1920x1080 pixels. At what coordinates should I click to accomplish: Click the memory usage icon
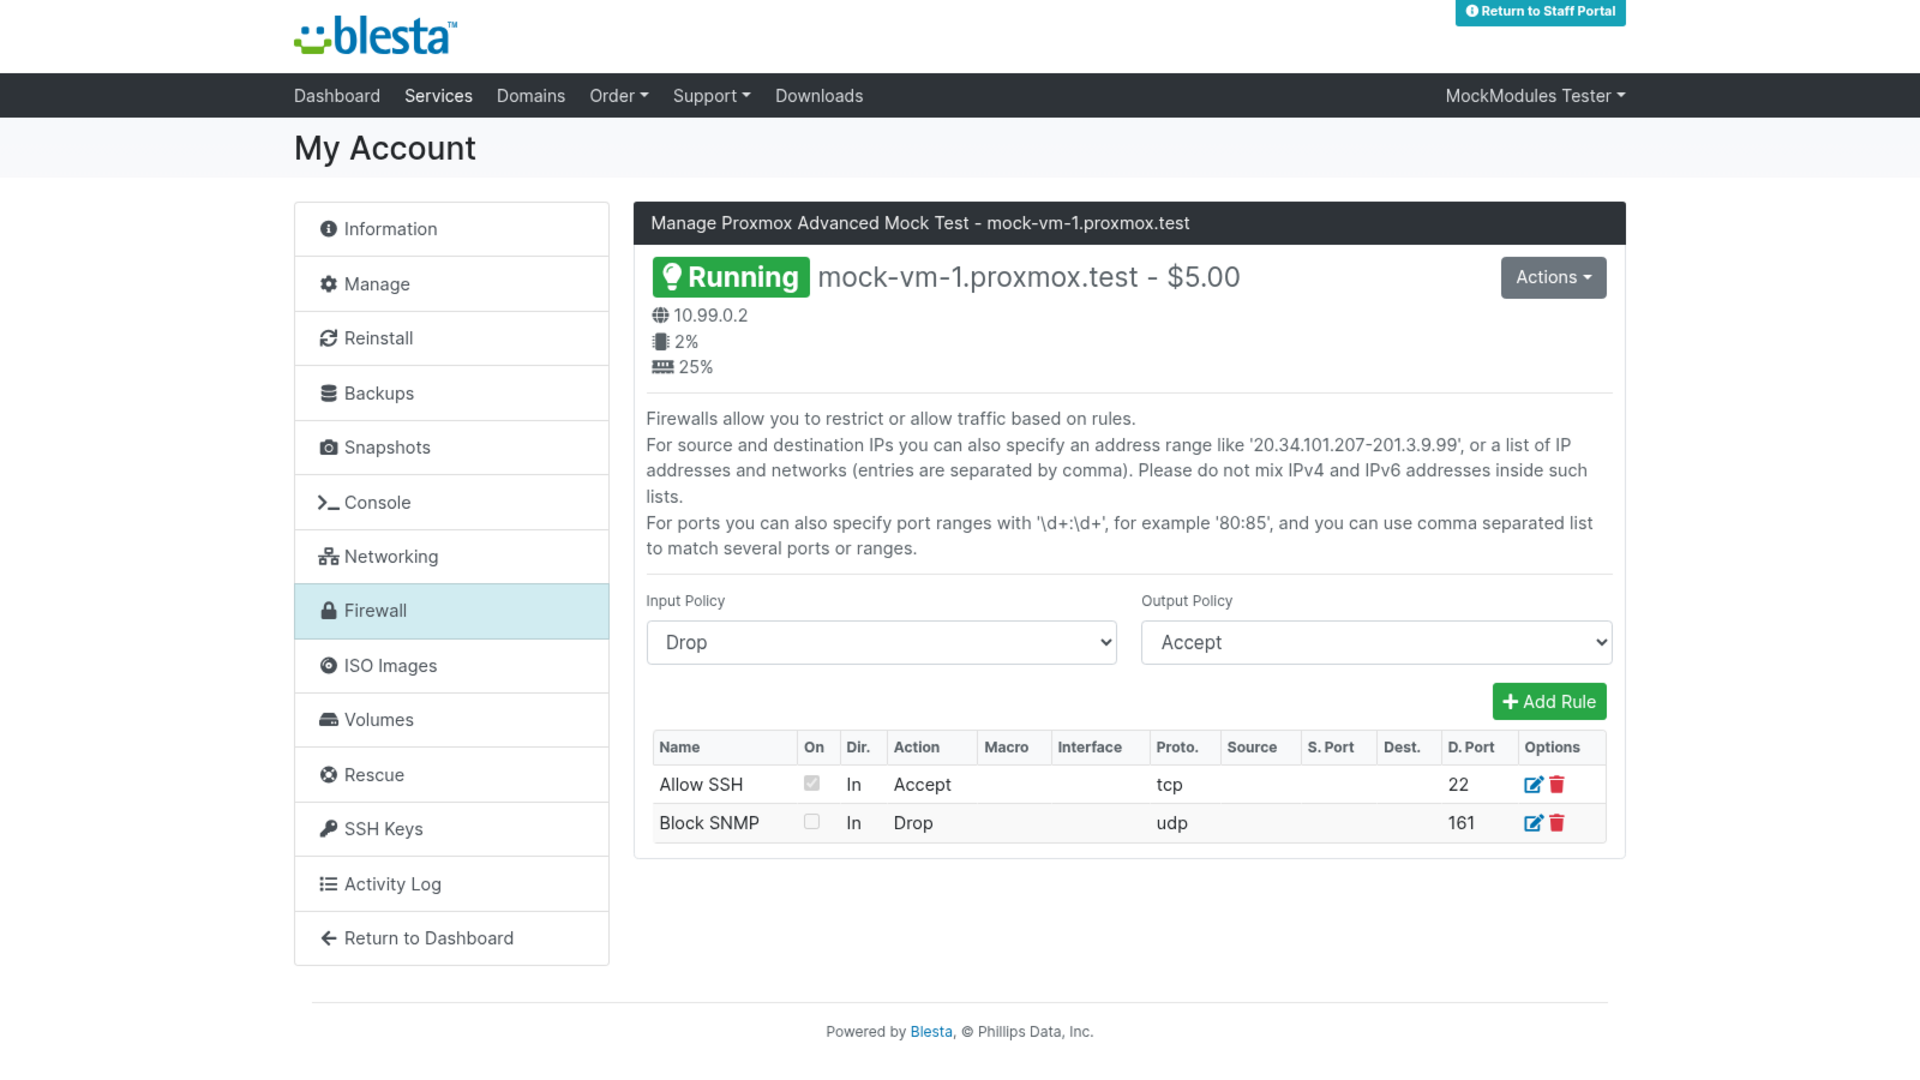pos(662,367)
